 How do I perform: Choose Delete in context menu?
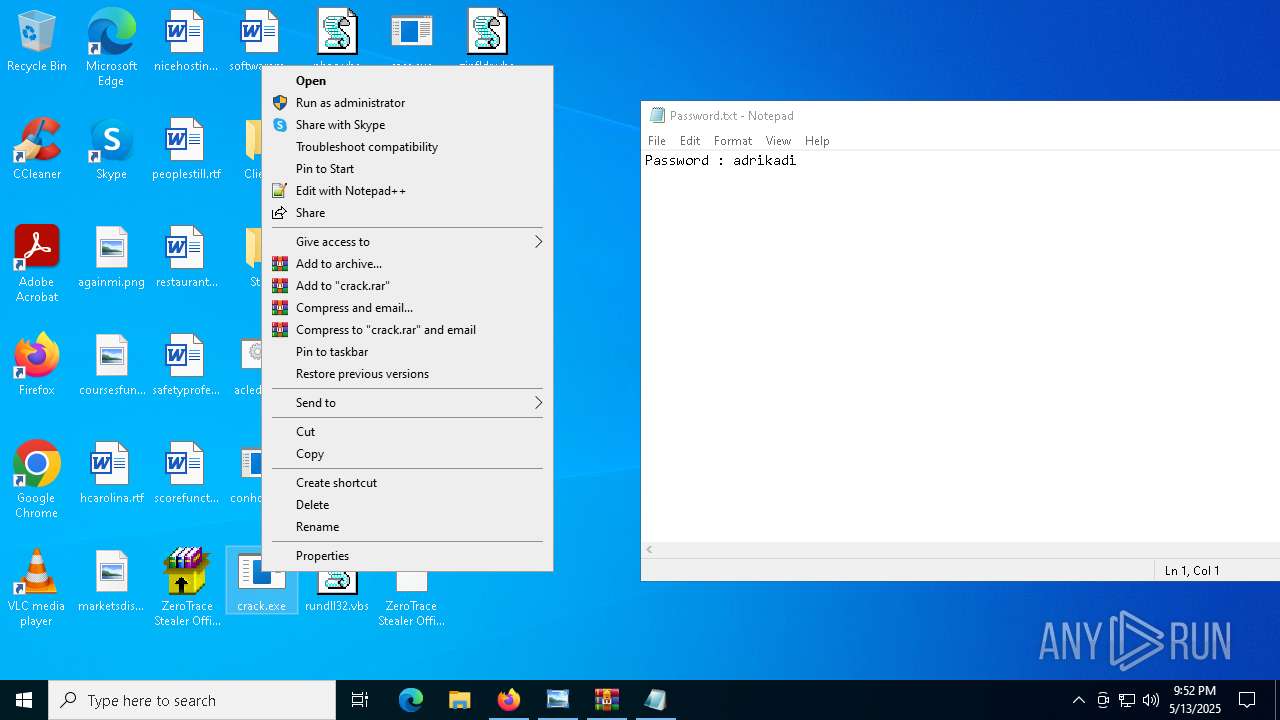[x=407, y=505]
